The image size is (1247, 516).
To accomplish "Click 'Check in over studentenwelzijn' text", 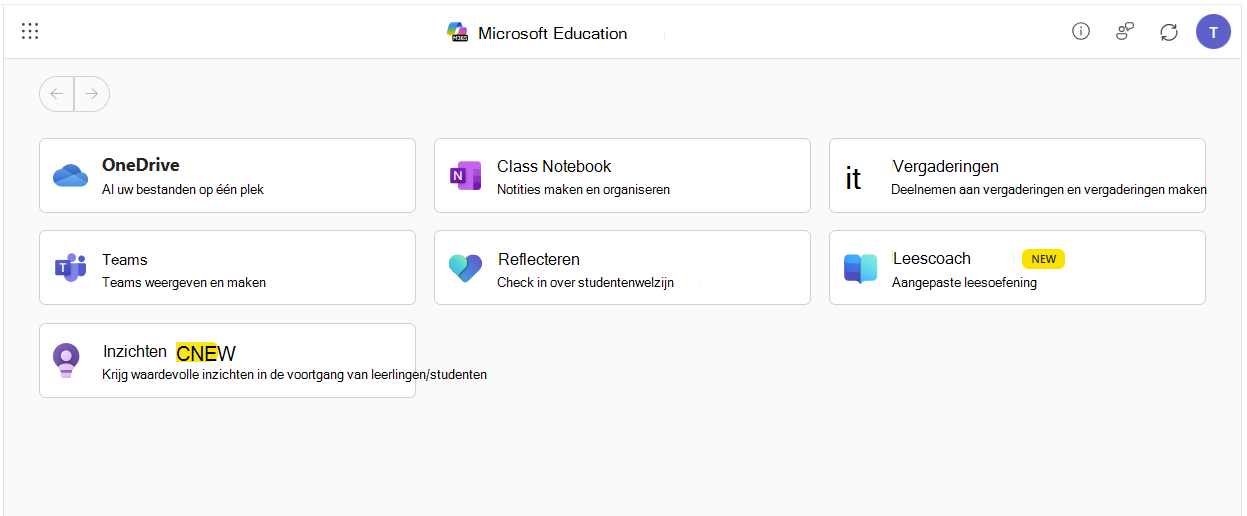I will pyautogui.click(x=585, y=282).
